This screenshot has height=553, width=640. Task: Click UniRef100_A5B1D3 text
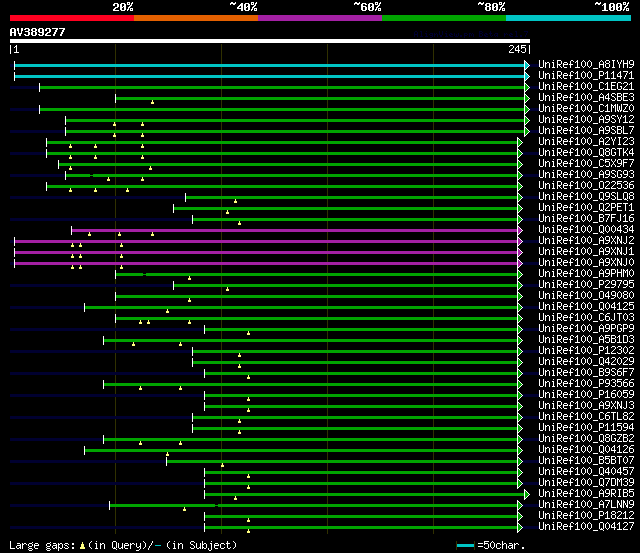[586, 340]
